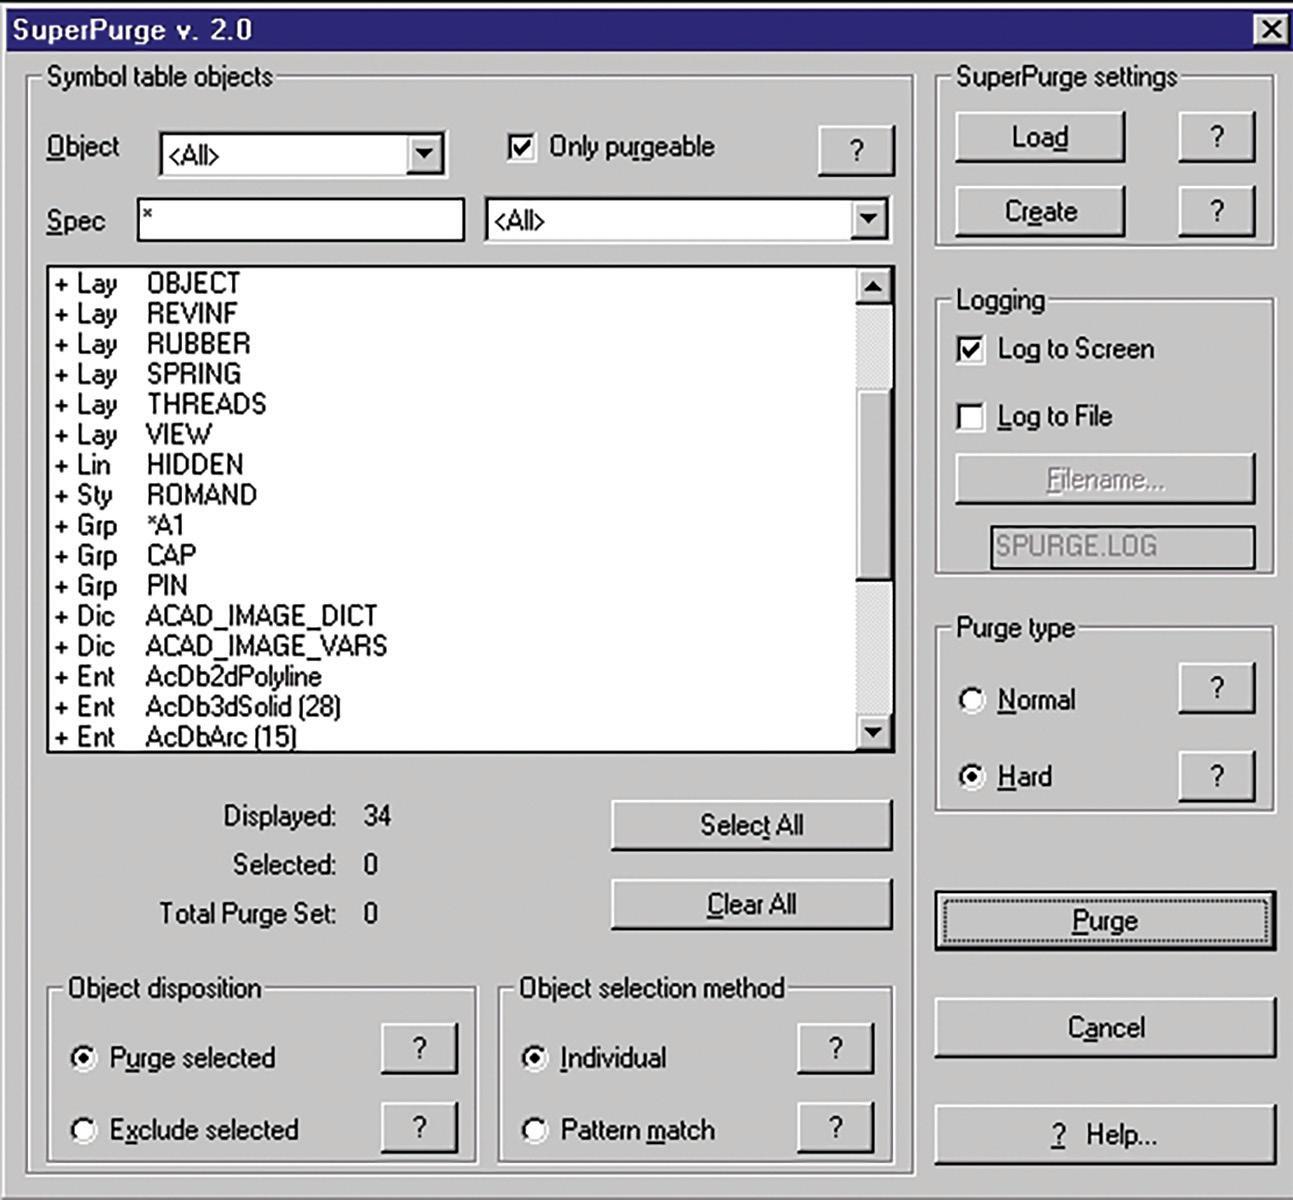Select Dic ACAD_IMAGE_VARS list row
The height and width of the screenshot is (1200, 1293).
tap(453, 646)
